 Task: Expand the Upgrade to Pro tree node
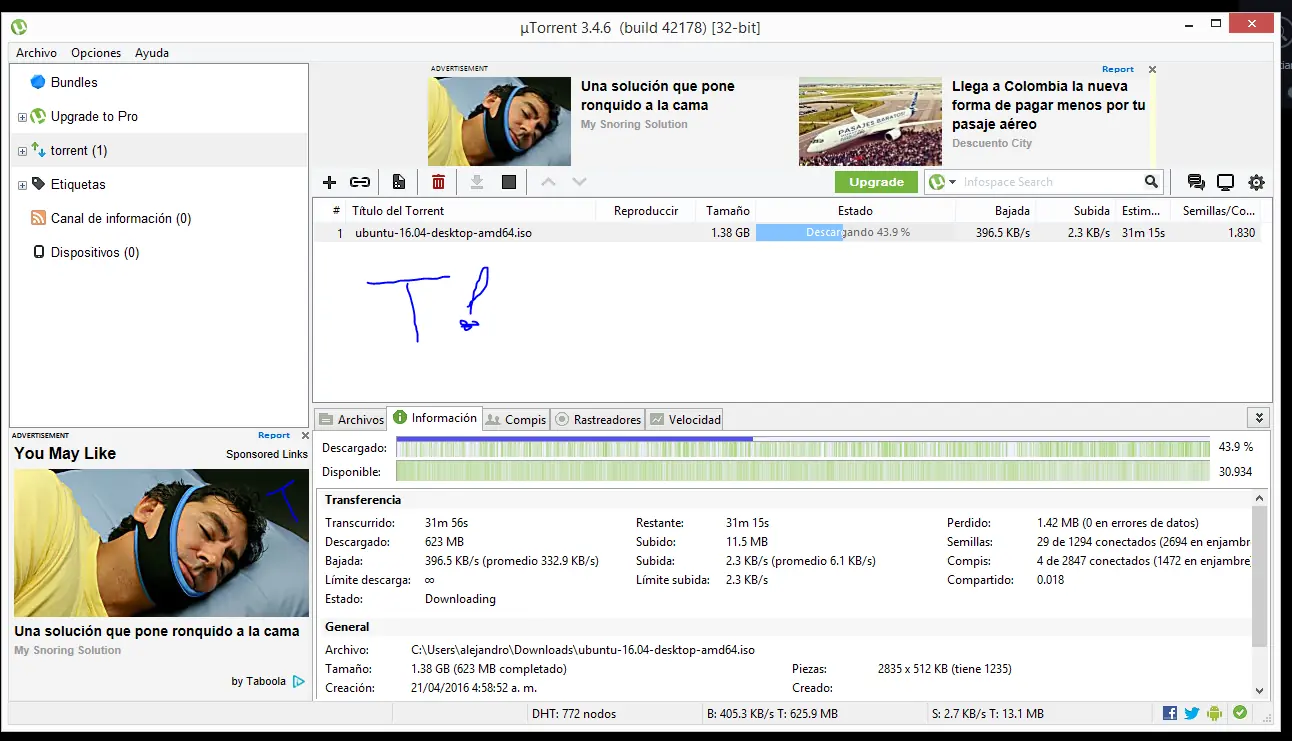click(22, 117)
